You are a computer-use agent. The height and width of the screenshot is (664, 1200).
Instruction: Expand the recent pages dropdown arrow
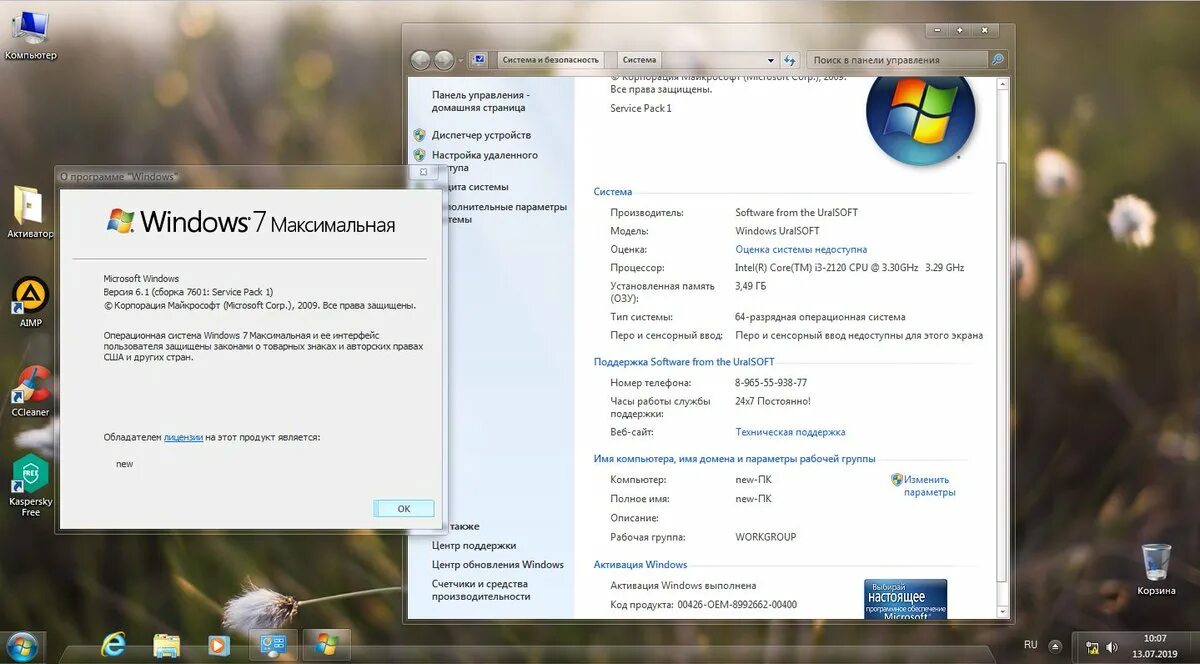pyautogui.click(x=461, y=60)
